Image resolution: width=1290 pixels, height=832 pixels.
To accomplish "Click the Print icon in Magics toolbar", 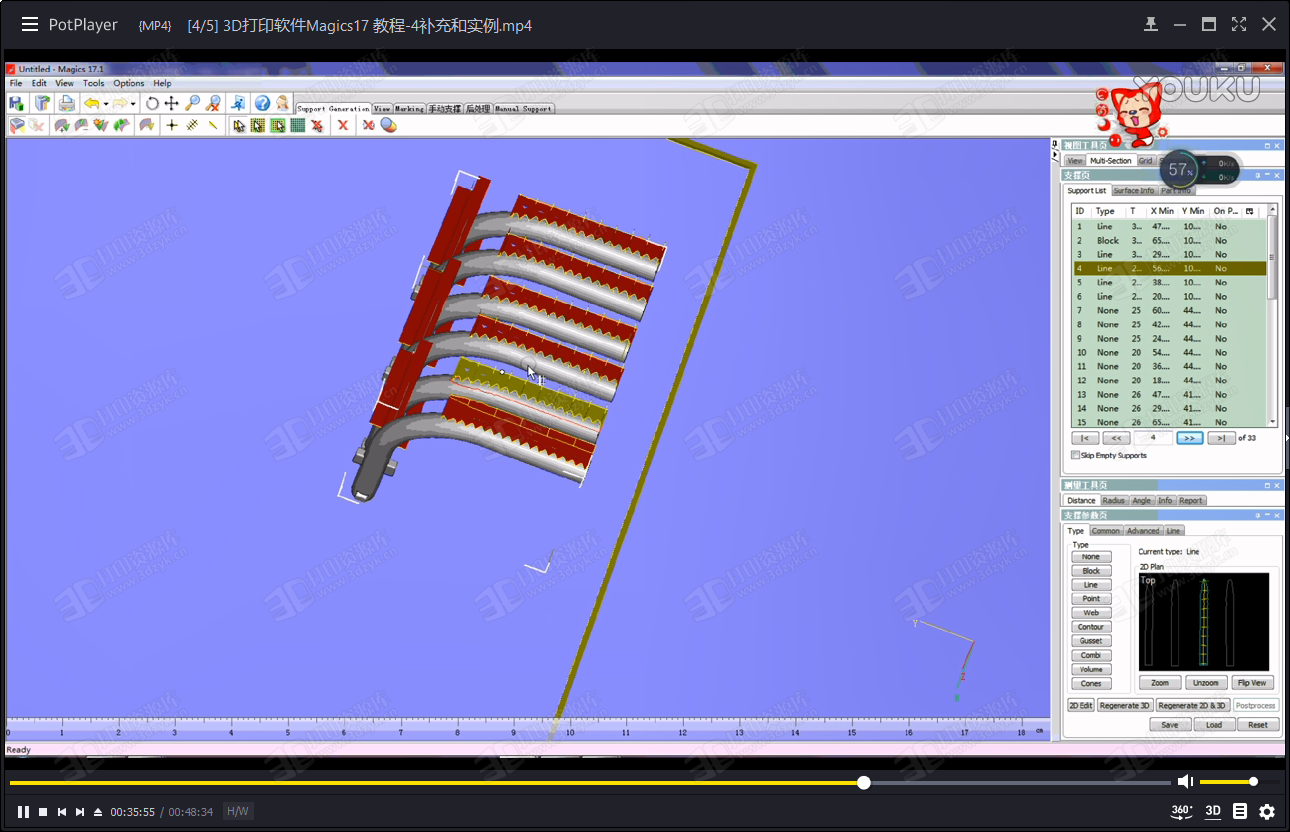I will [x=67, y=103].
